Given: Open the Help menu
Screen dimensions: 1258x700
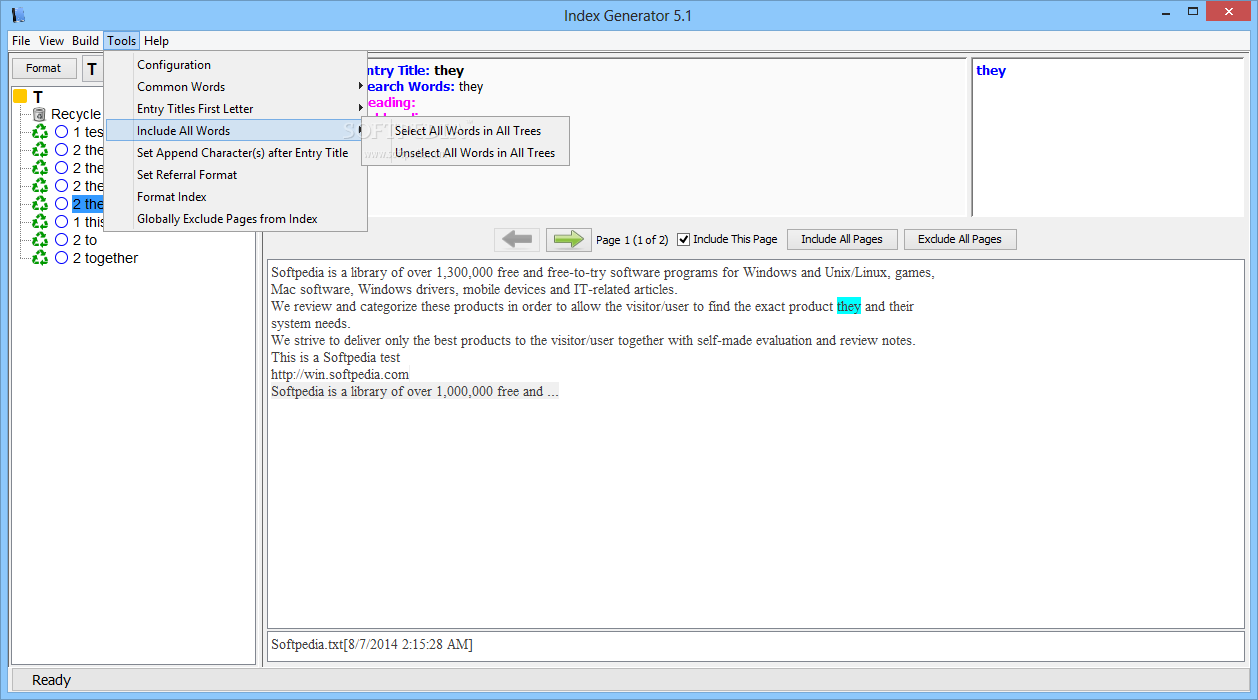Looking at the screenshot, I should tap(156, 41).
